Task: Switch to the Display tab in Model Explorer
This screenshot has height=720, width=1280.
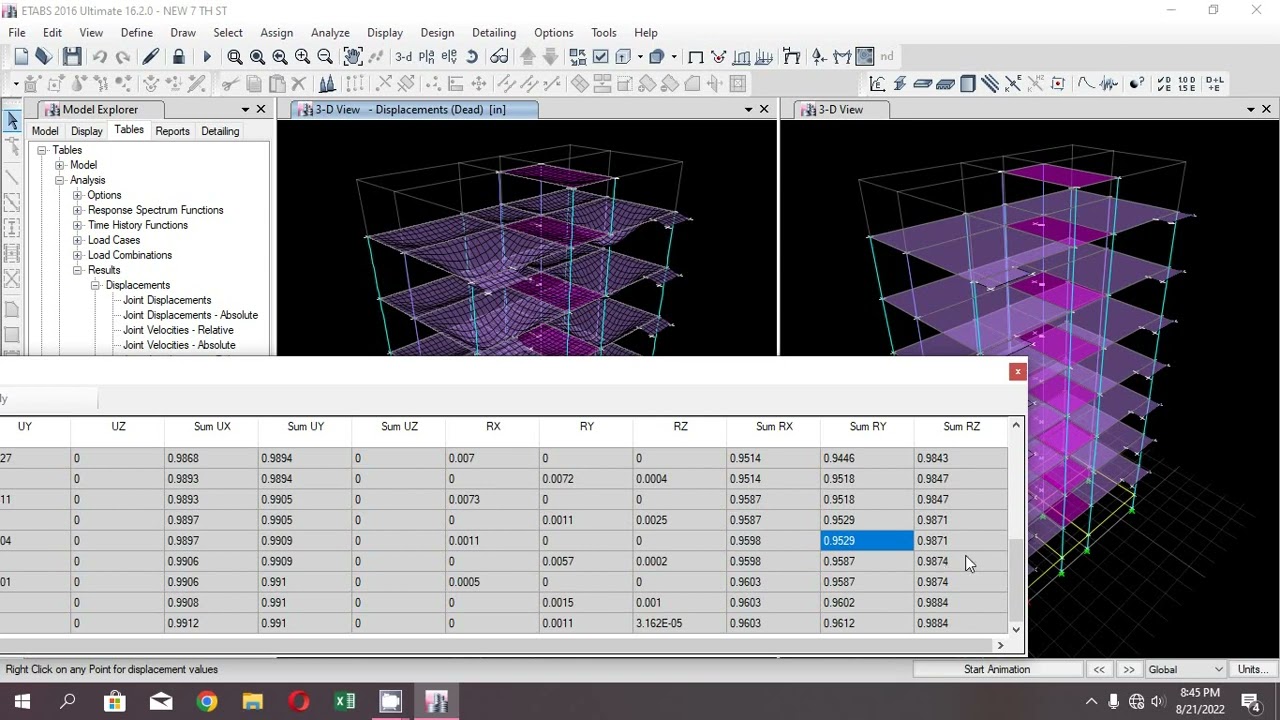Action: [87, 131]
